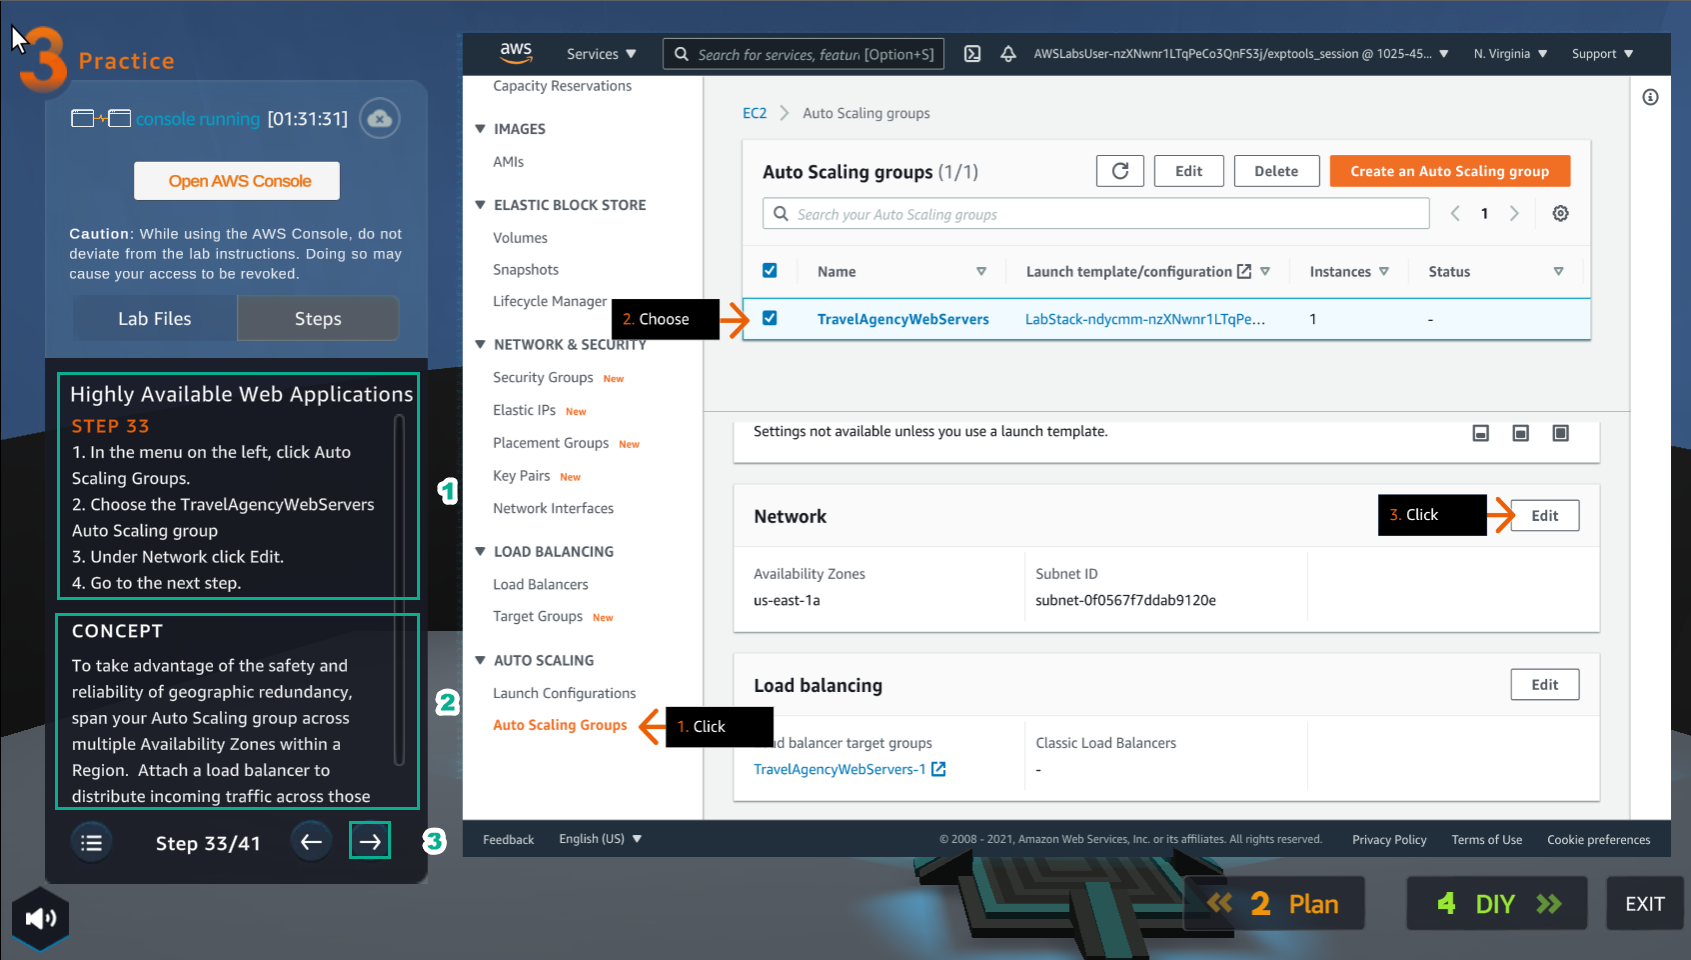Focus the services search box
Screen dimensions: 1691x960
pyautogui.click(x=803, y=54)
